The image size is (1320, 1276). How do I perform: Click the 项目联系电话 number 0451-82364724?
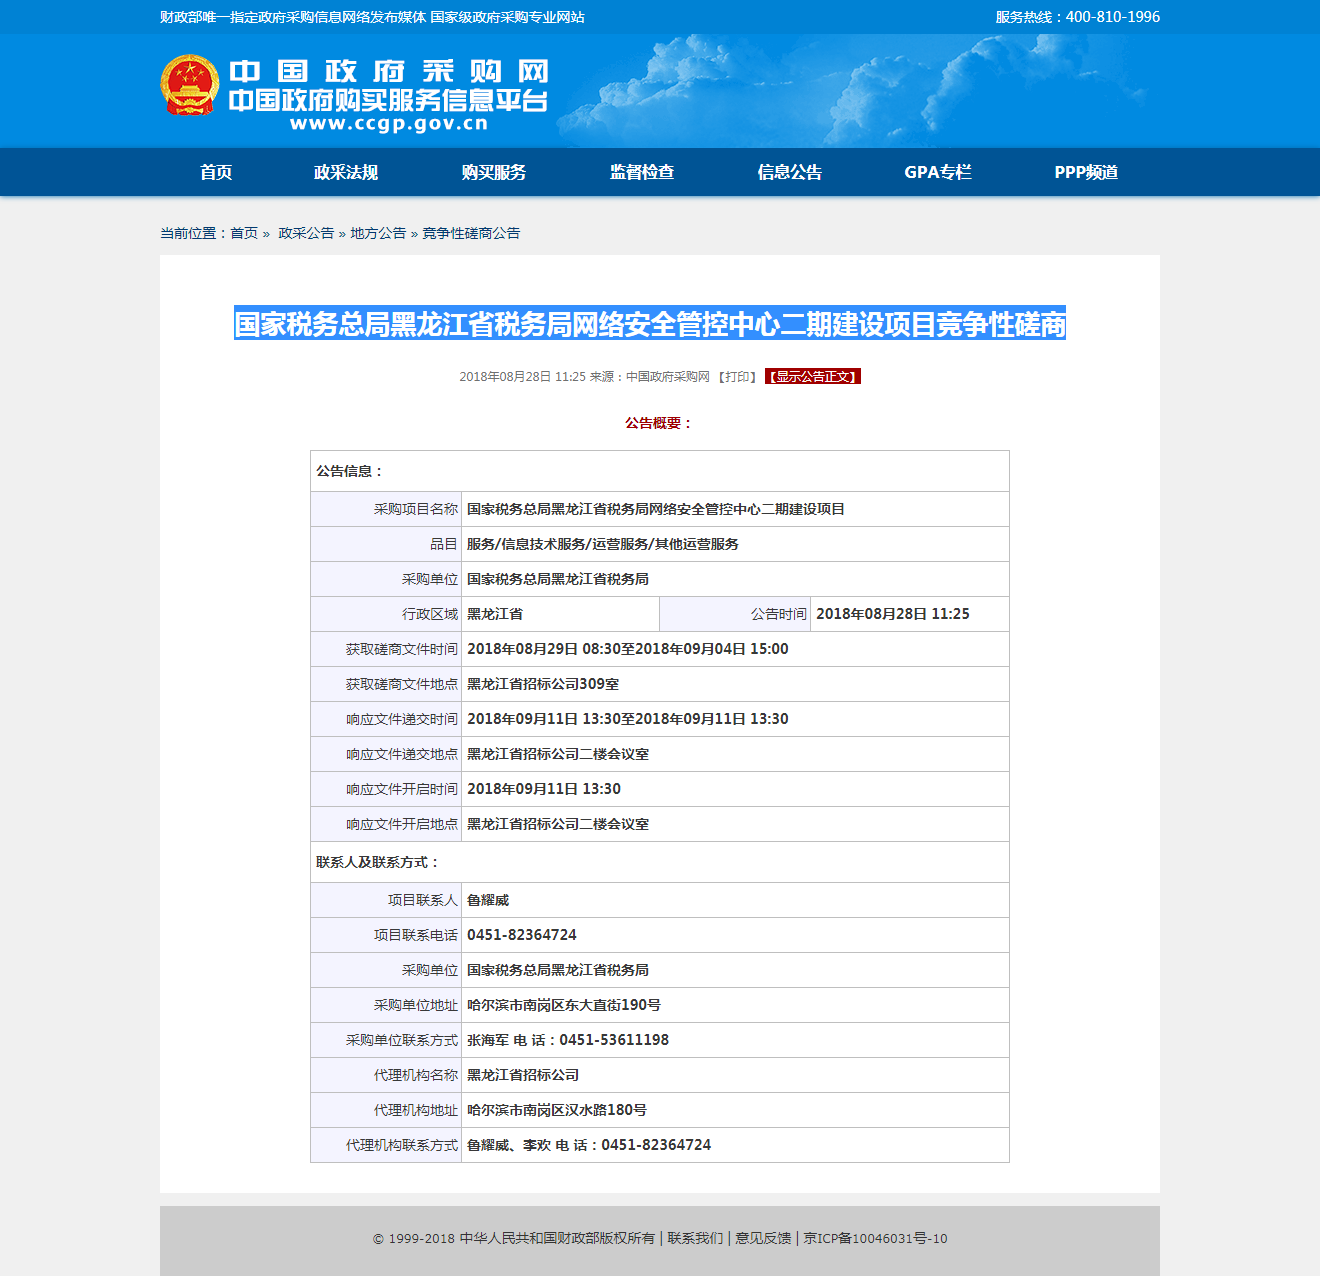point(522,935)
